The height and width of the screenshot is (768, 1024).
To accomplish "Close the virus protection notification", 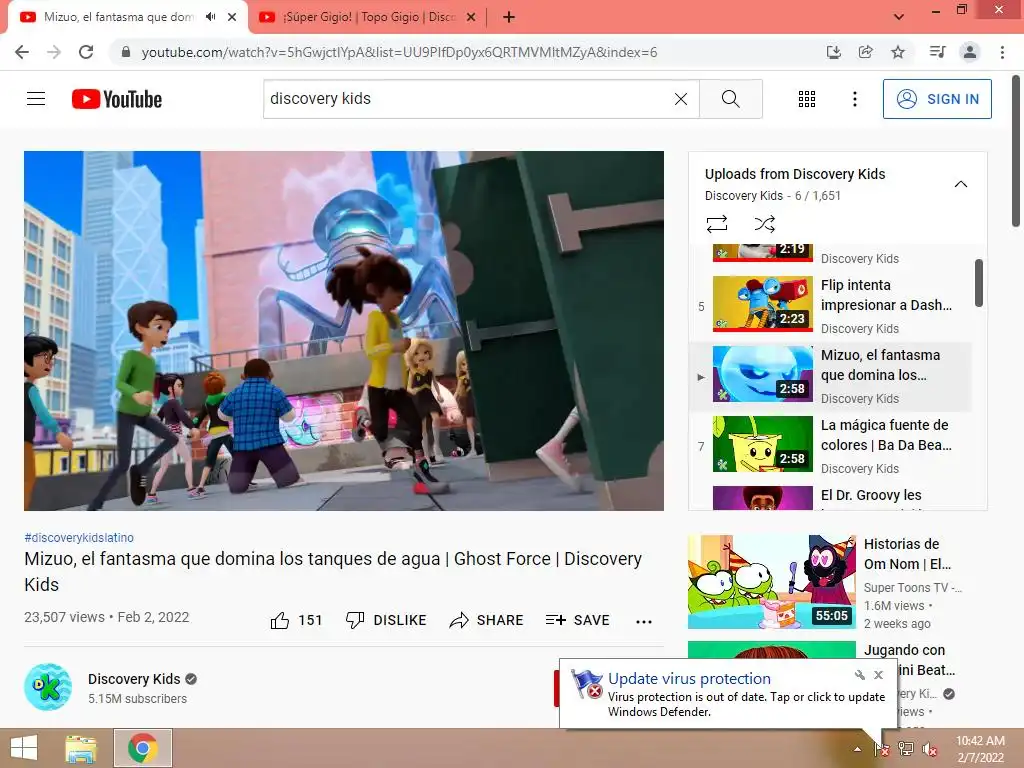I will pos(878,675).
